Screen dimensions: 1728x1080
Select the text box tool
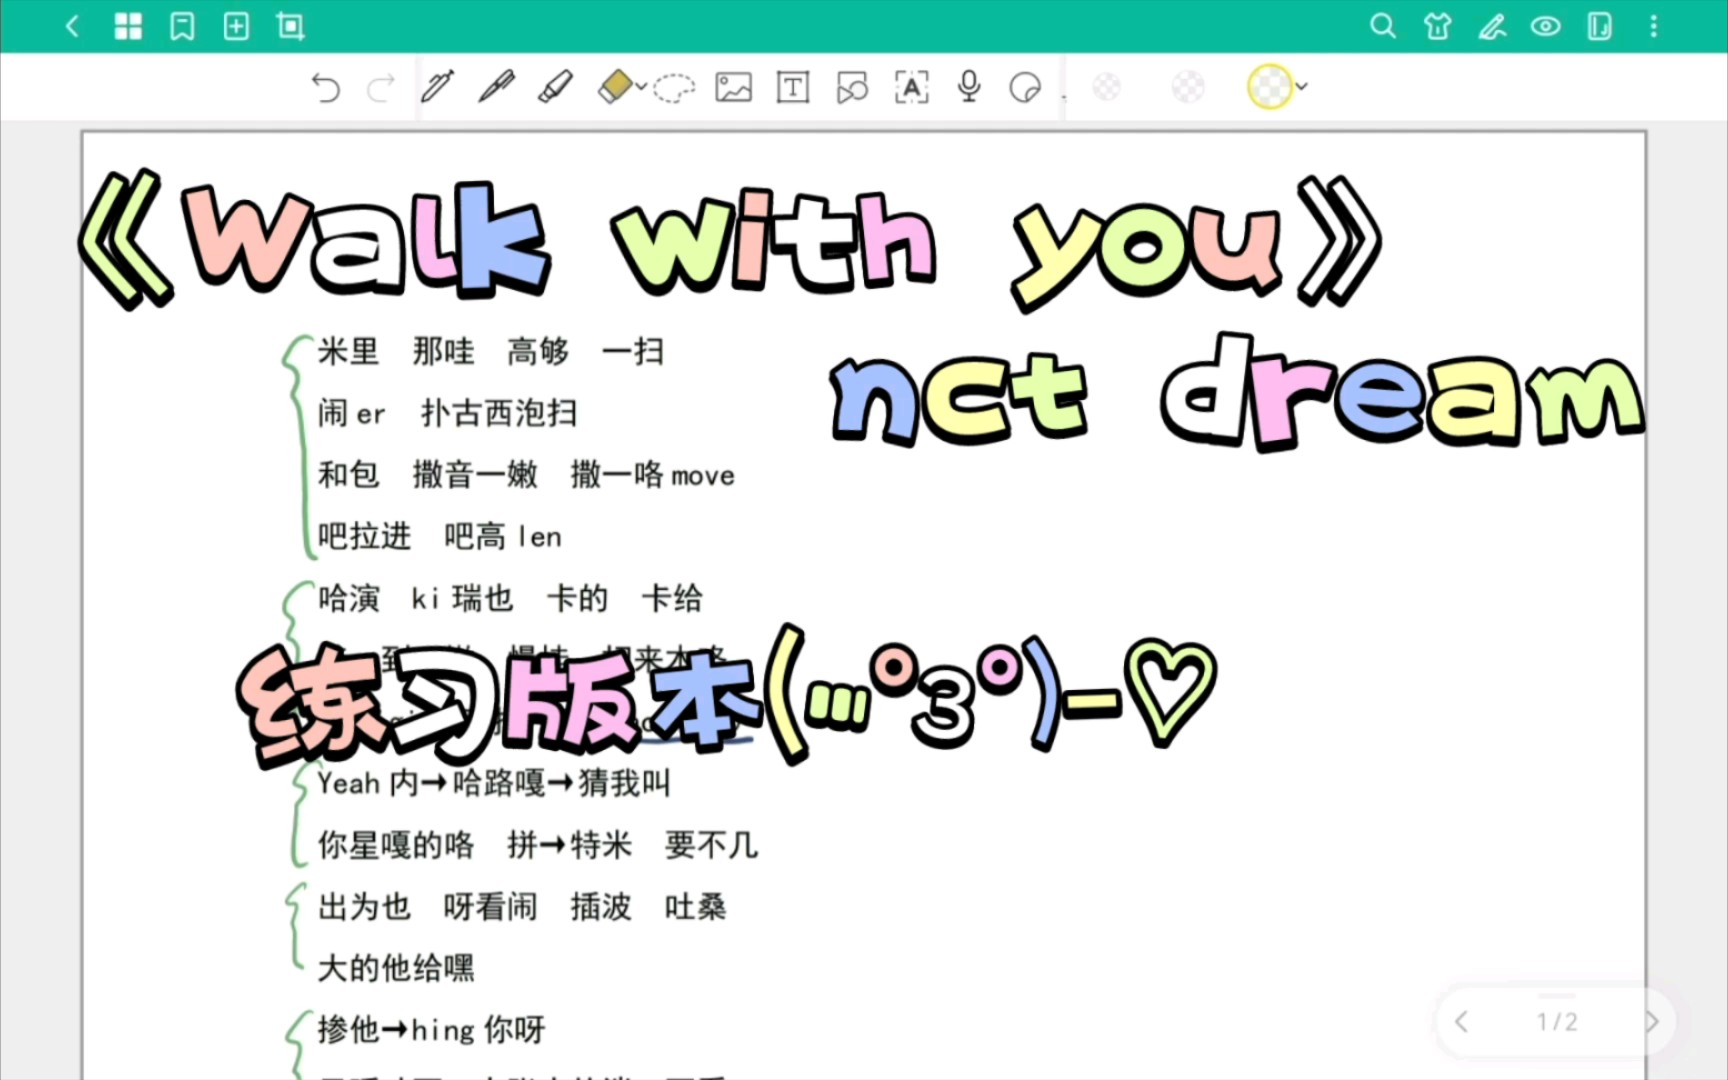click(x=793, y=88)
